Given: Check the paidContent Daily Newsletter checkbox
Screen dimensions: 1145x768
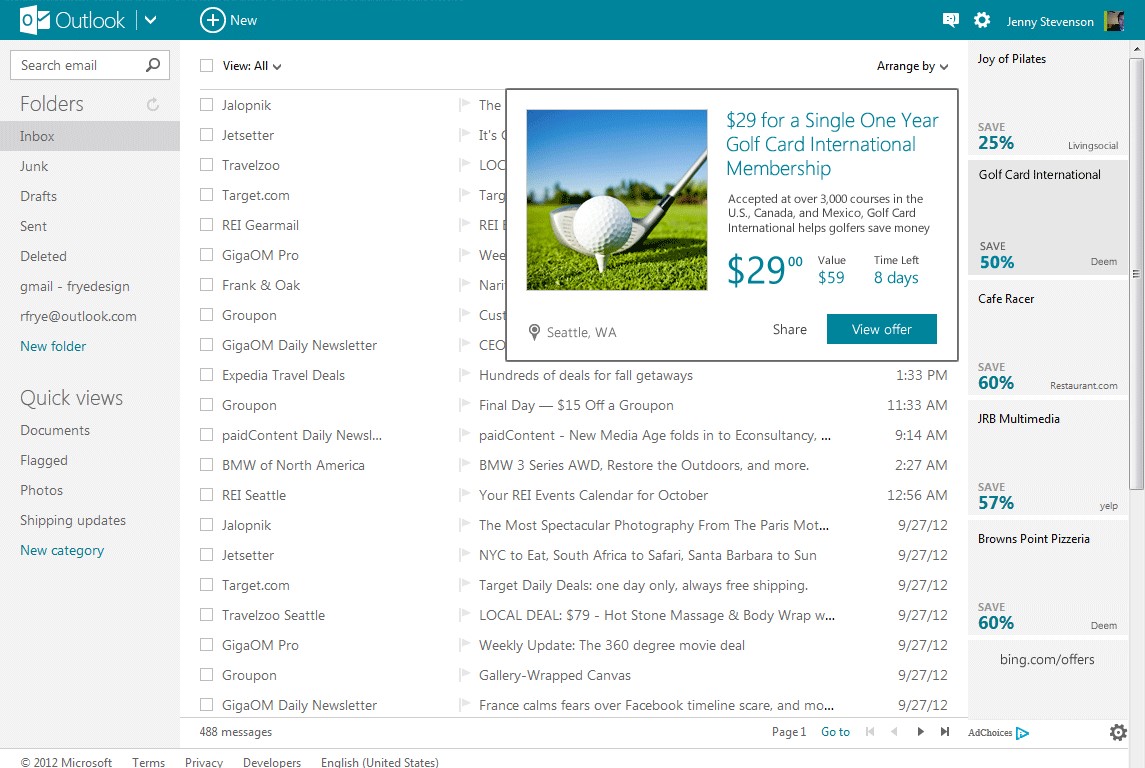Looking at the screenshot, I should pyautogui.click(x=207, y=434).
